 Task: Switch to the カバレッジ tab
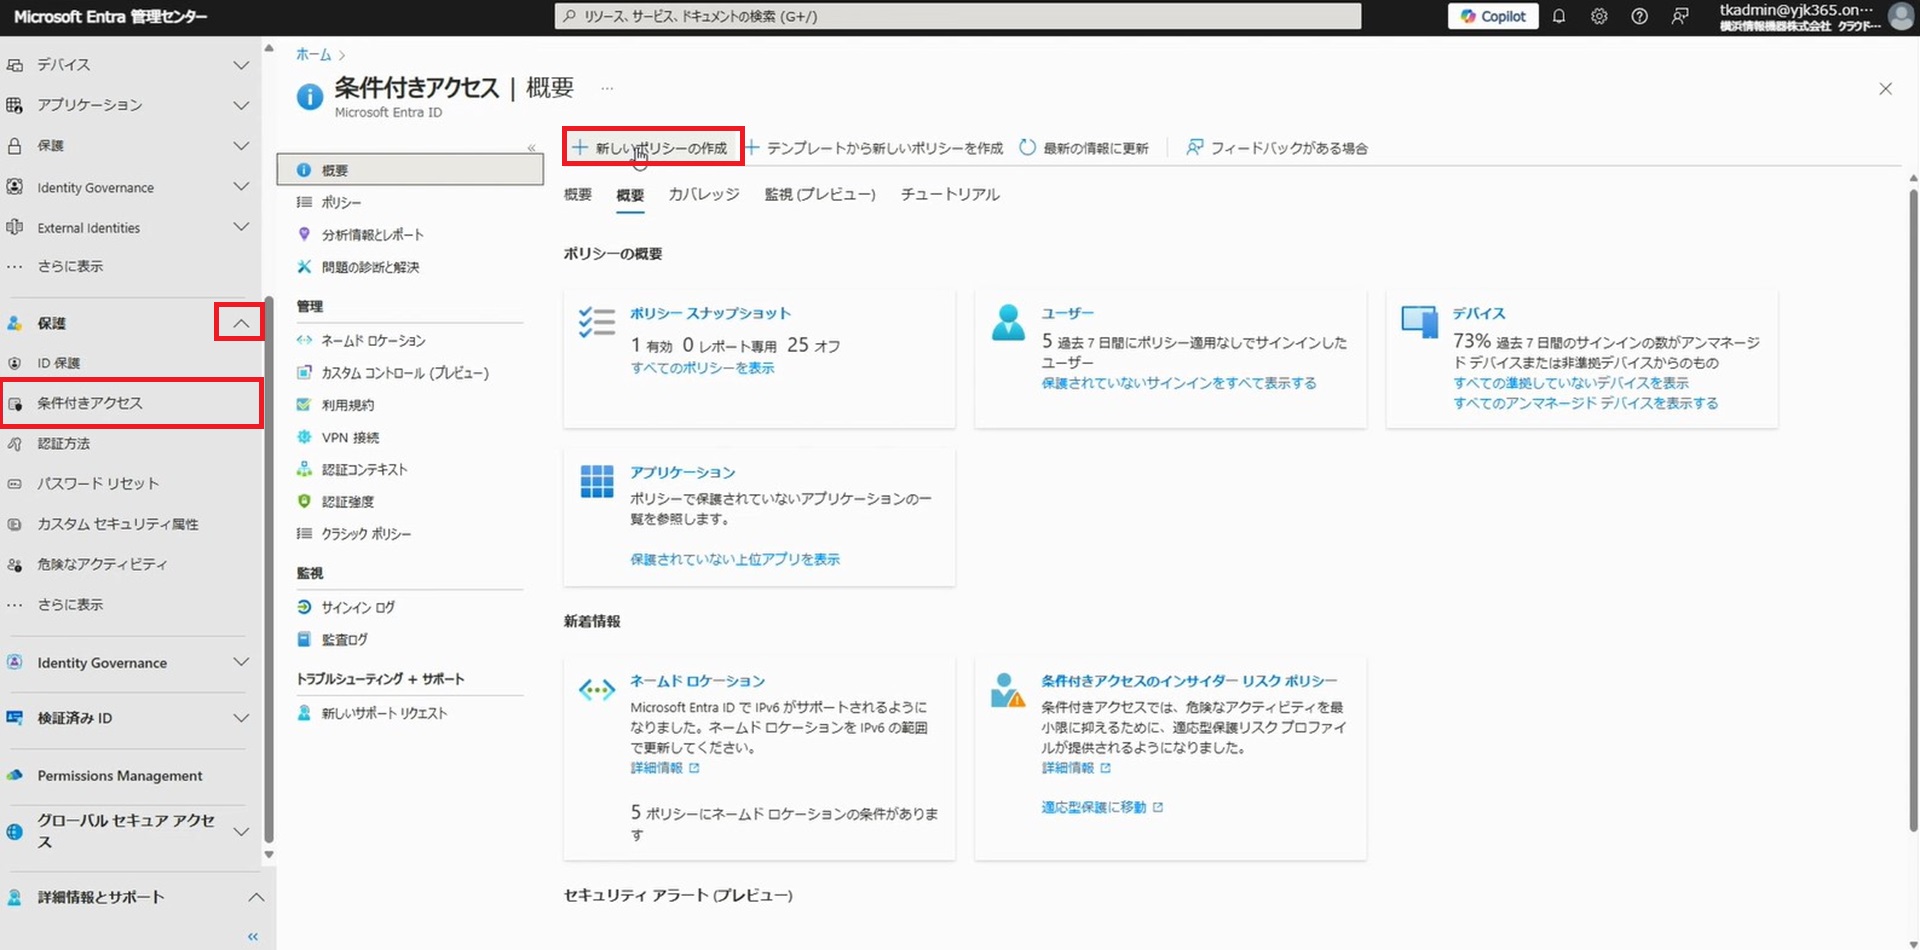[x=704, y=194]
